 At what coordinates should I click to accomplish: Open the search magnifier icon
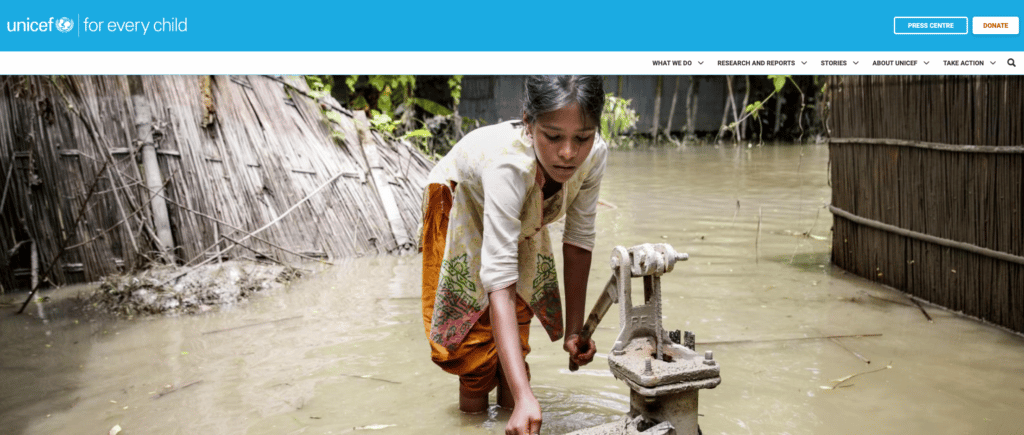click(x=1011, y=63)
